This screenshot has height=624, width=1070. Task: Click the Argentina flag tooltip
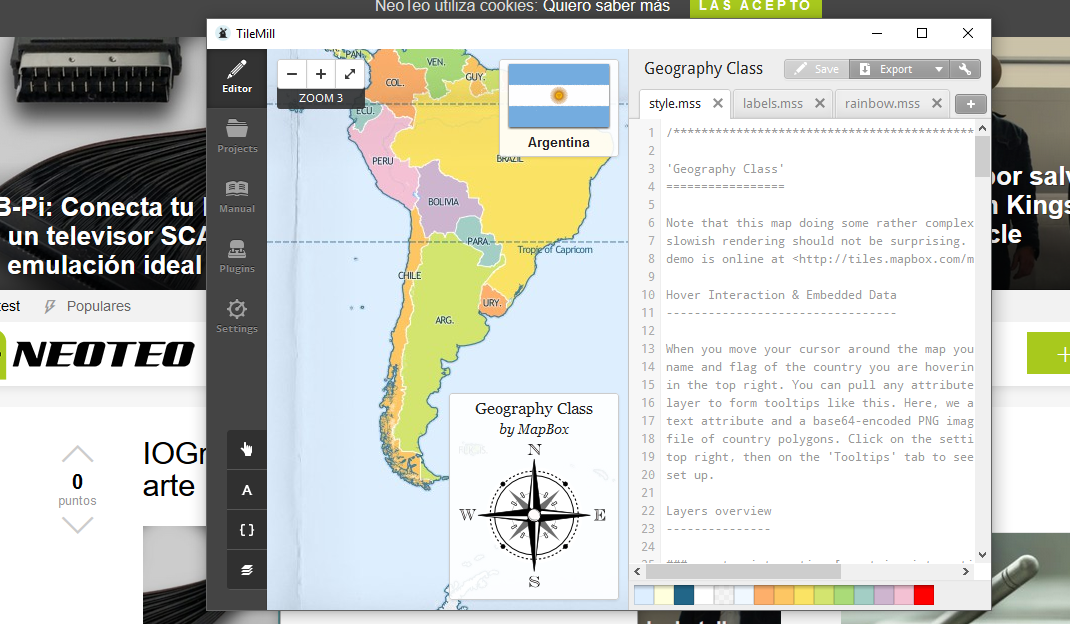559,107
